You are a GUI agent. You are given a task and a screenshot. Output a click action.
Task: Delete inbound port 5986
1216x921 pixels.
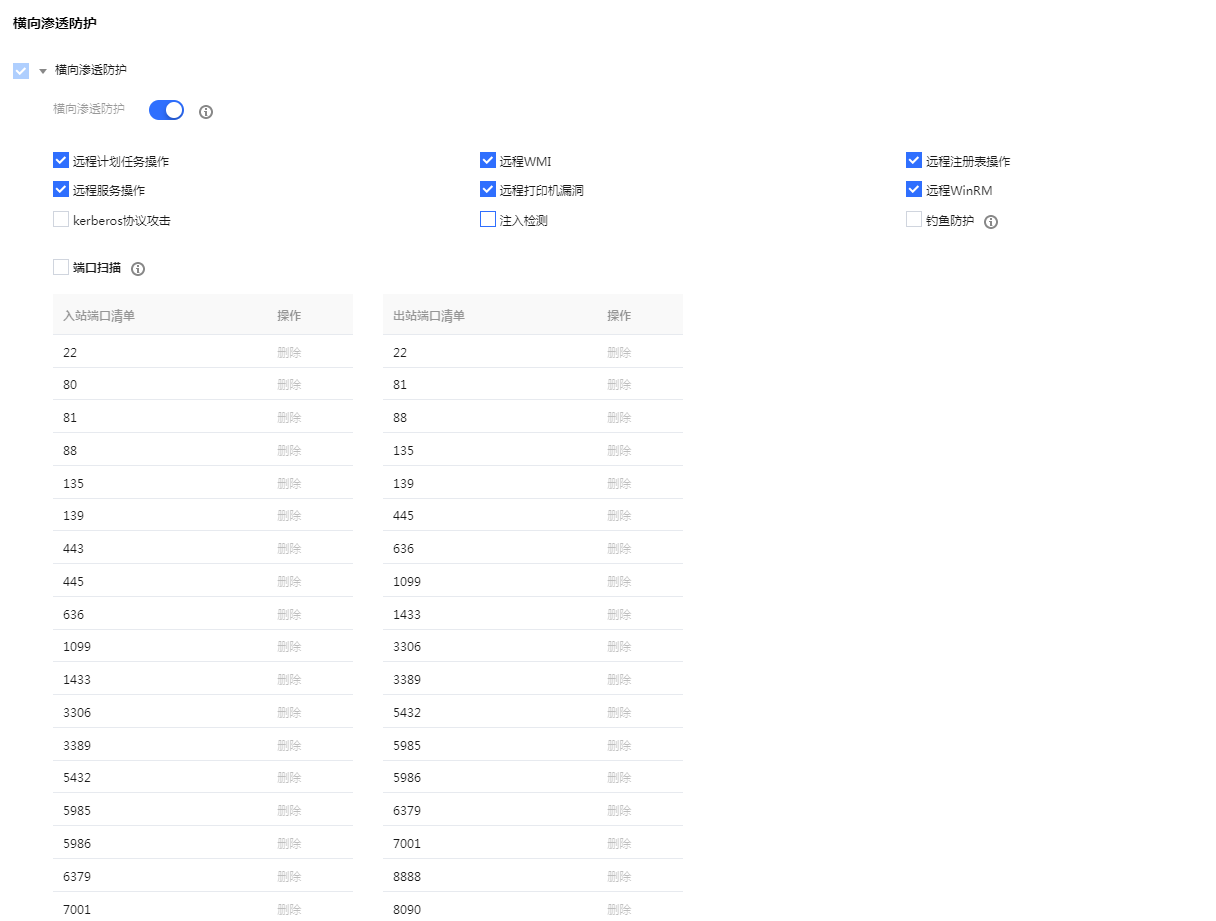tap(289, 844)
